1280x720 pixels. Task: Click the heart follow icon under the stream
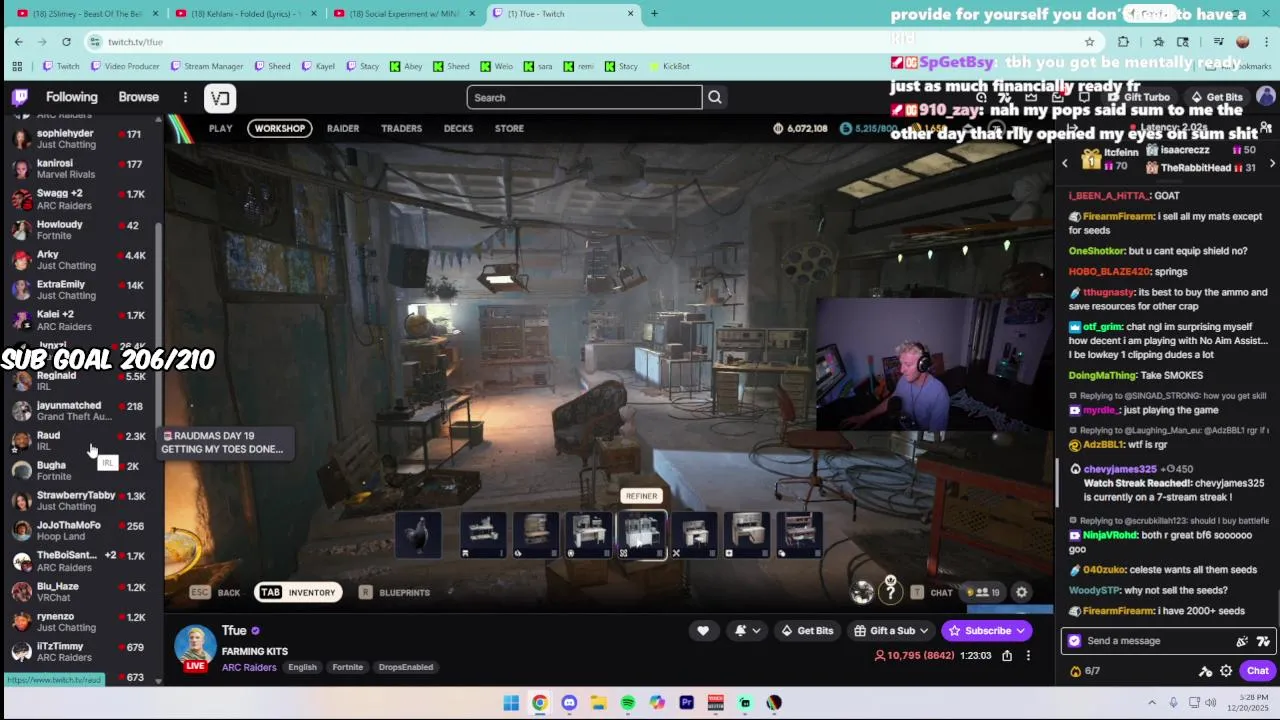[703, 630]
